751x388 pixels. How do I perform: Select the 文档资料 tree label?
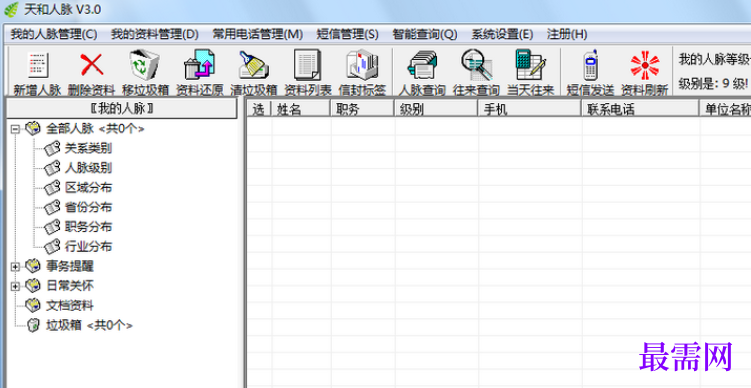[69, 306]
